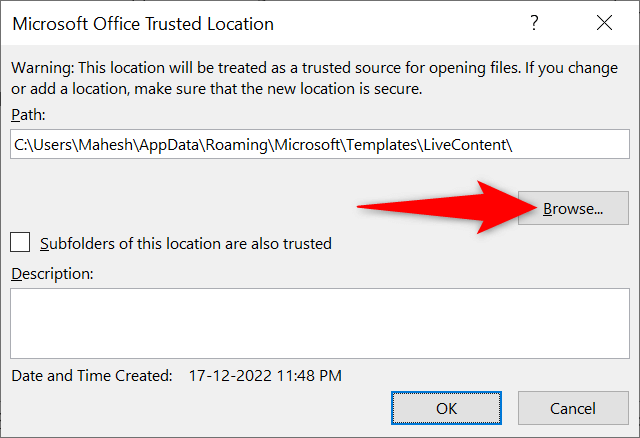Click the Description: label
Screen dimensions: 640x438
(x=52, y=273)
